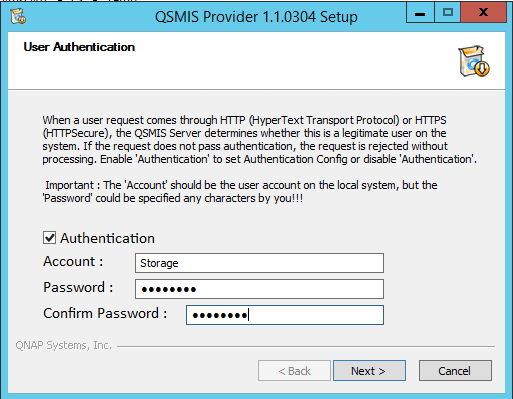Click the disabled < Back button
Screen dimensions: 513x399
click(294, 370)
